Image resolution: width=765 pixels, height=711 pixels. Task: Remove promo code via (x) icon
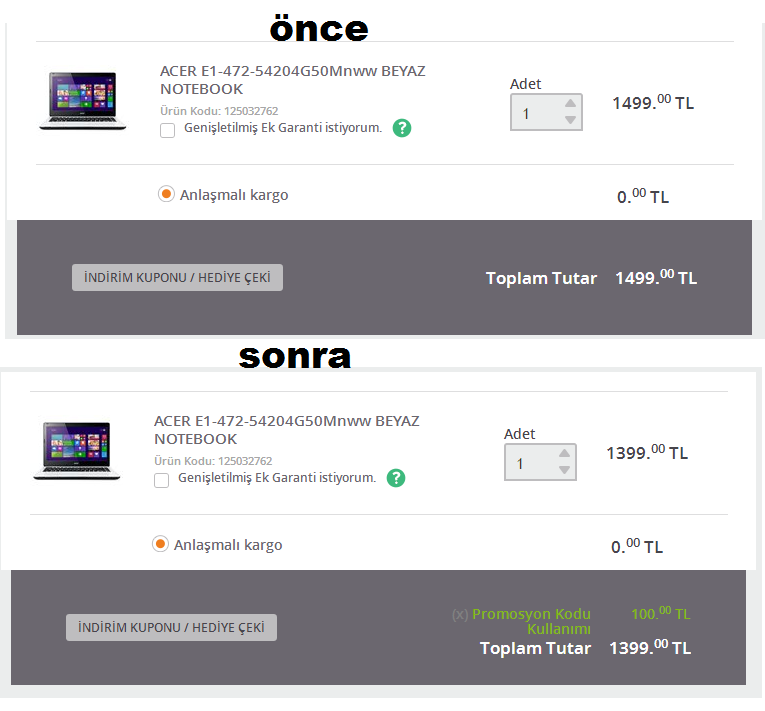point(460,614)
